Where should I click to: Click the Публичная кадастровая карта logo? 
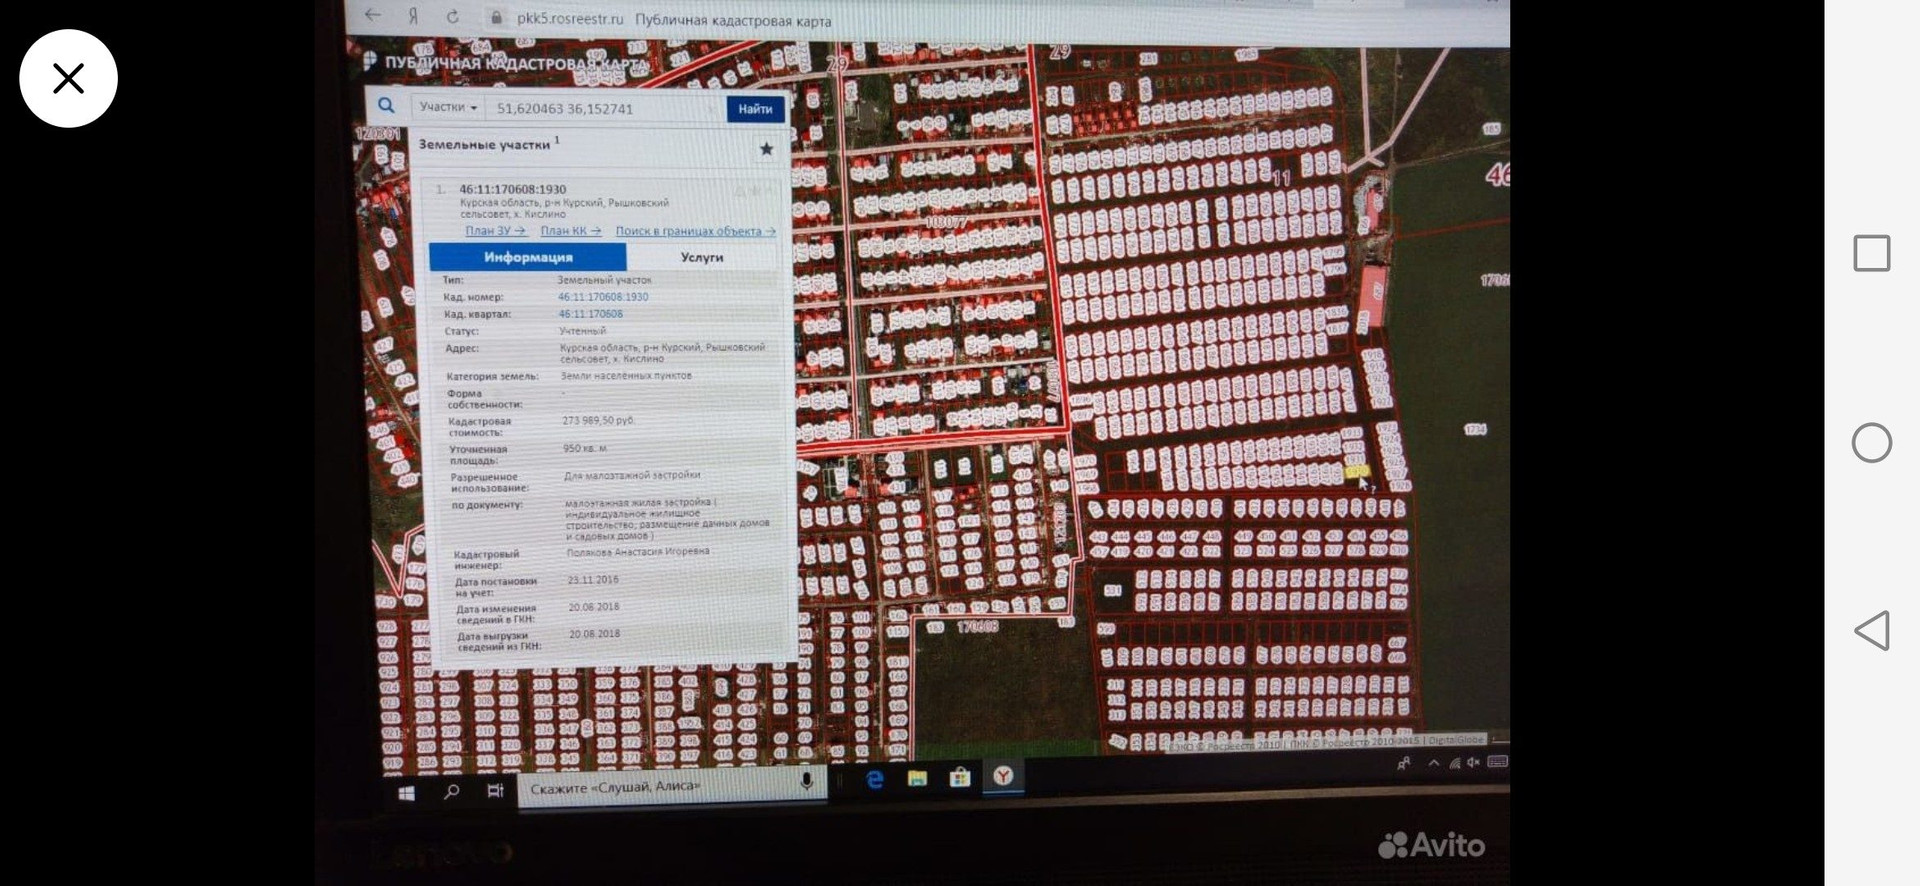point(506,62)
